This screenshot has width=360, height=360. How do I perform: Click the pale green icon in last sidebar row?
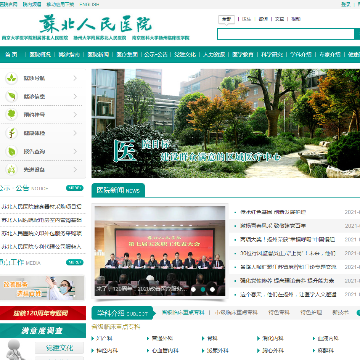[12, 170]
